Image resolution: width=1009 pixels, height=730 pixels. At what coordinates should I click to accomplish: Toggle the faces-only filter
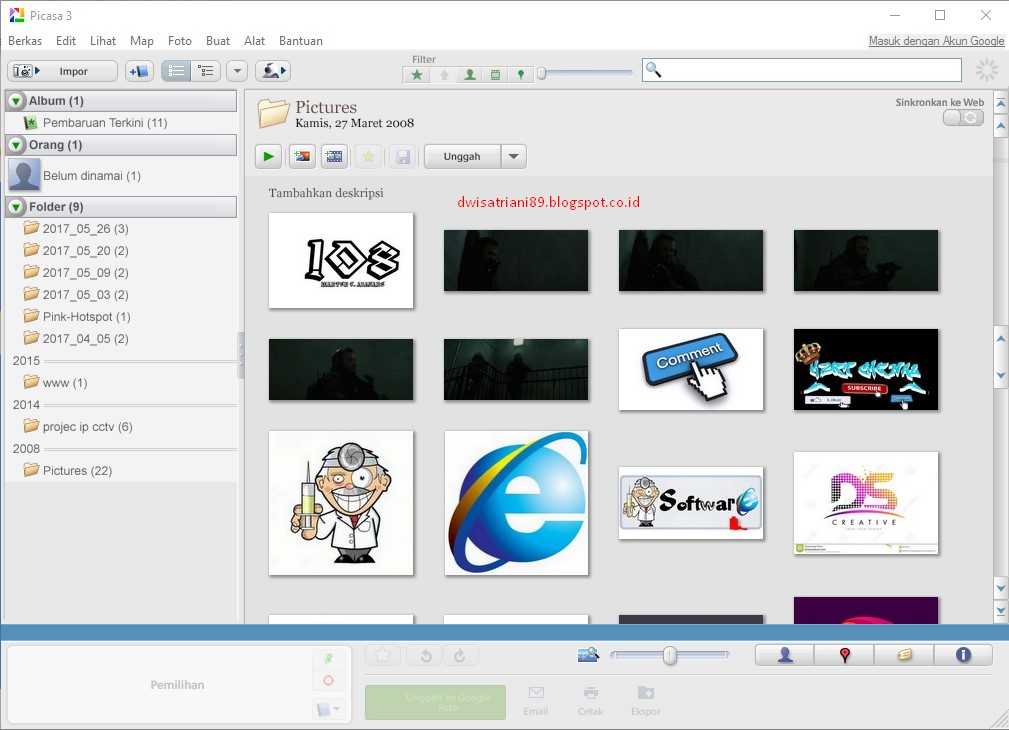(x=470, y=75)
